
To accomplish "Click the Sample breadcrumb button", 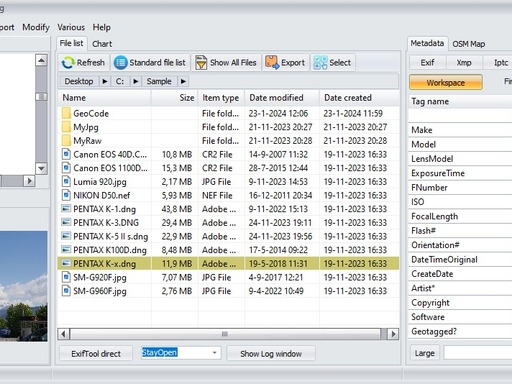I will (x=159, y=81).
